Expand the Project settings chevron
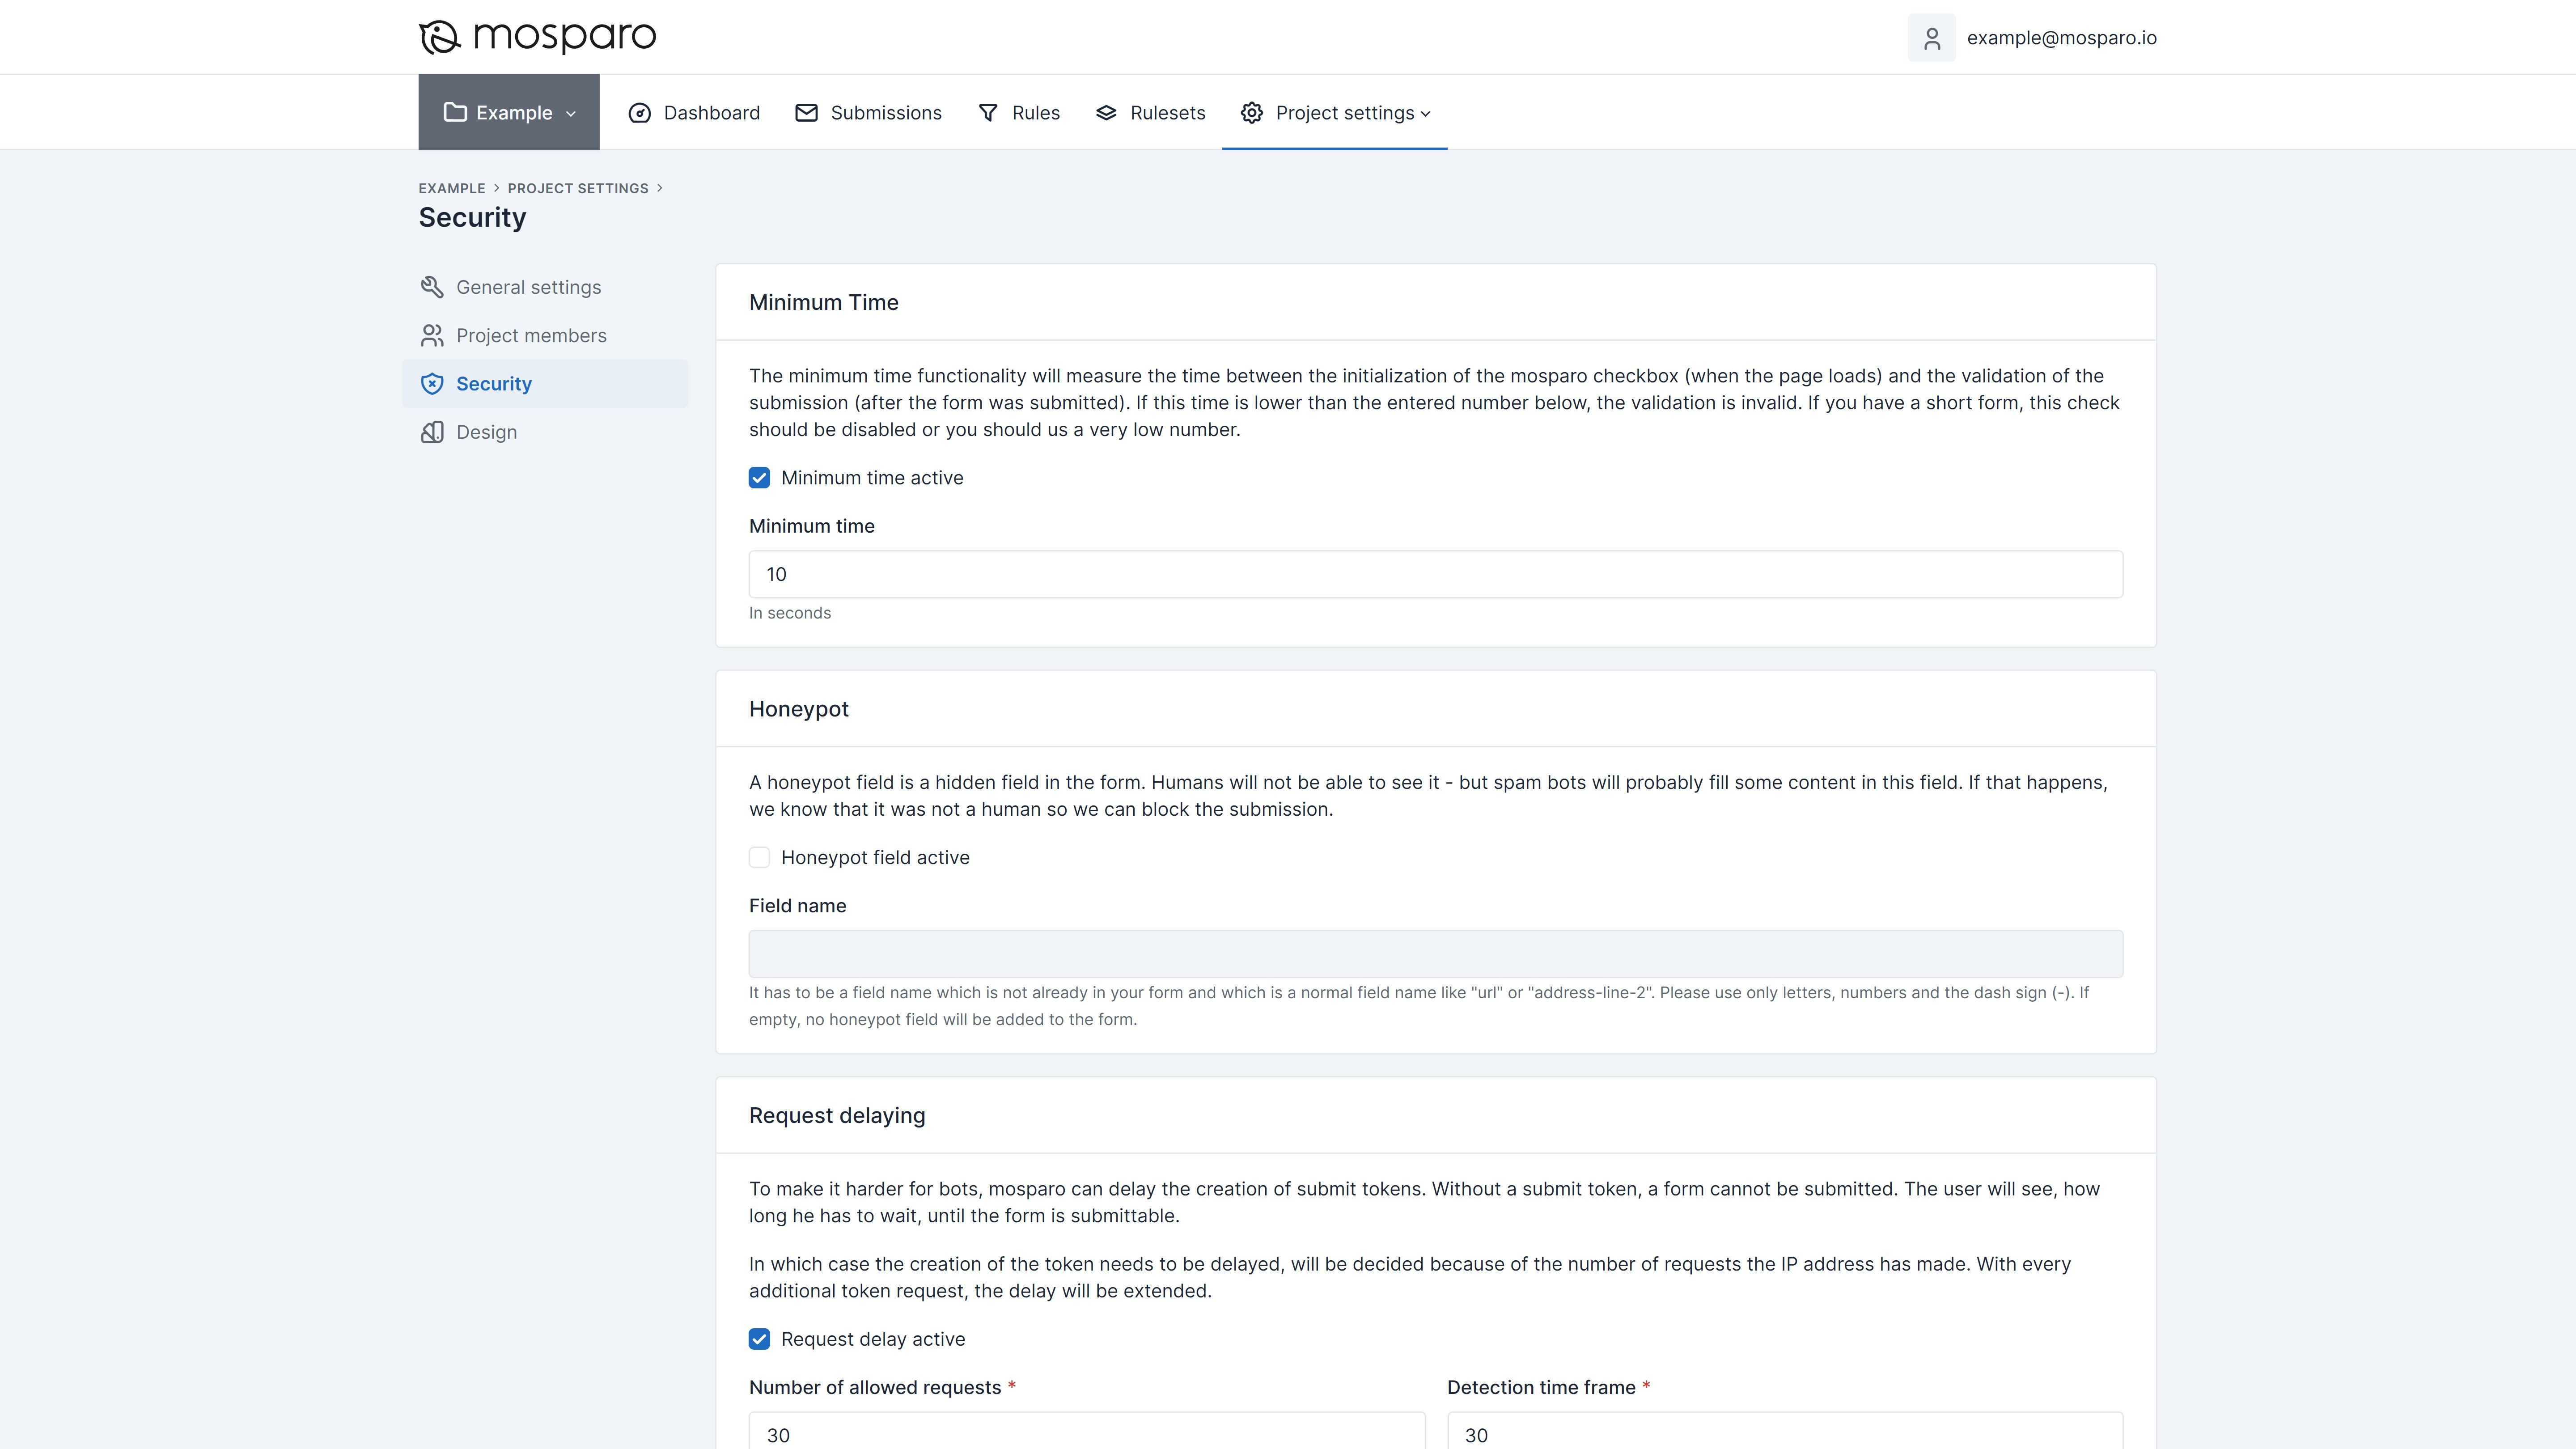 (1426, 114)
